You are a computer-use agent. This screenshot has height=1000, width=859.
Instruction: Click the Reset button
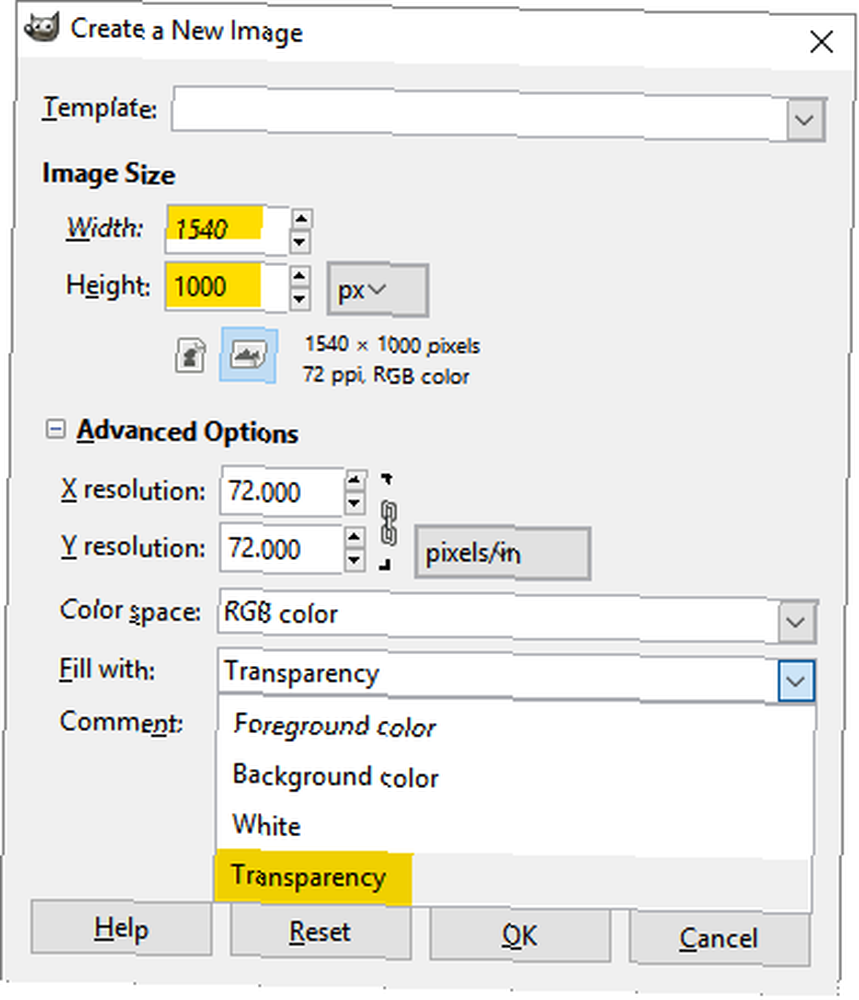pos(320,932)
